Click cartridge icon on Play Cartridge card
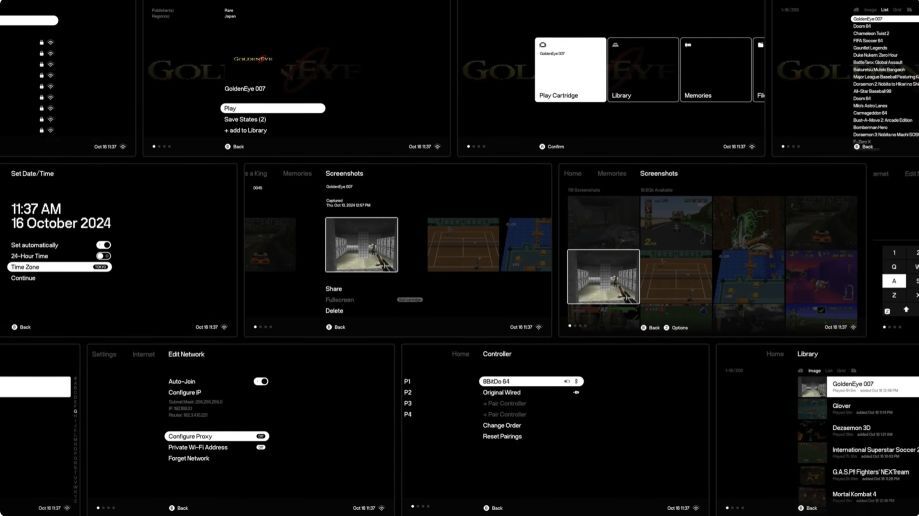The height and width of the screenshot is (516, 919). [x=543, y=45]
